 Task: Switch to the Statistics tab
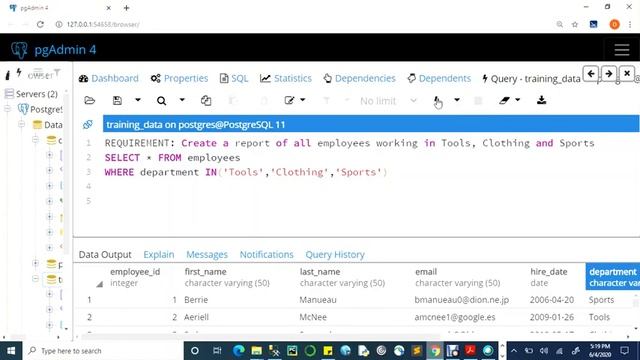pyautogui.click(x=286, y=78)
